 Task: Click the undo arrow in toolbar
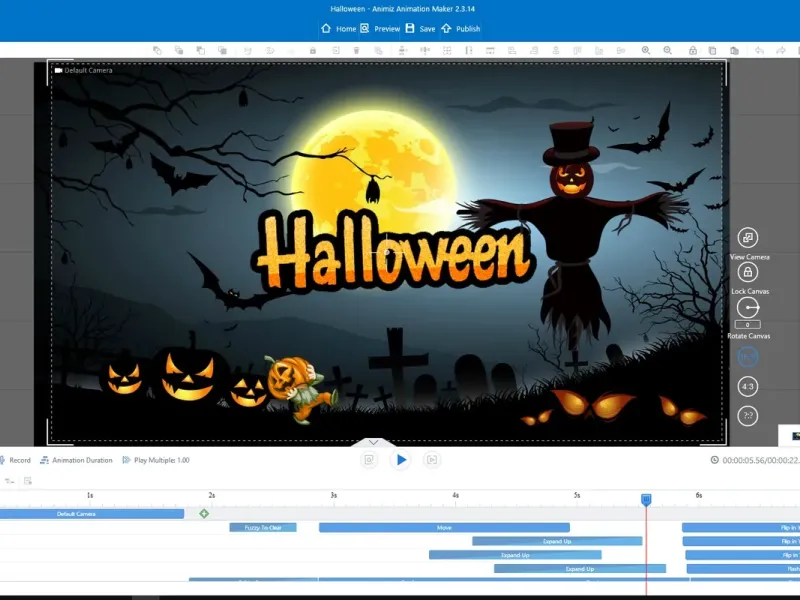pos(759,50)
